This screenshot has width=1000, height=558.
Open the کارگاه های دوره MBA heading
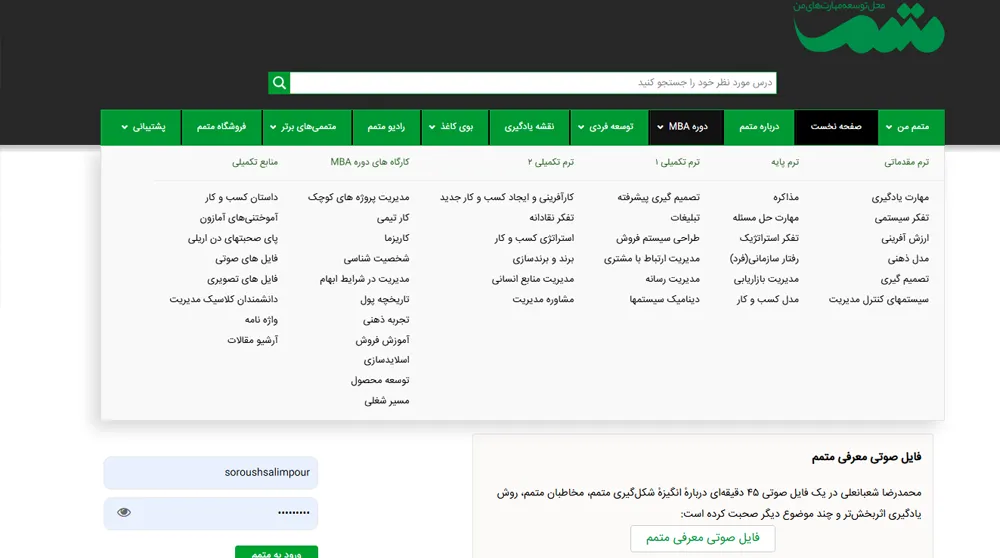[370, 162]
